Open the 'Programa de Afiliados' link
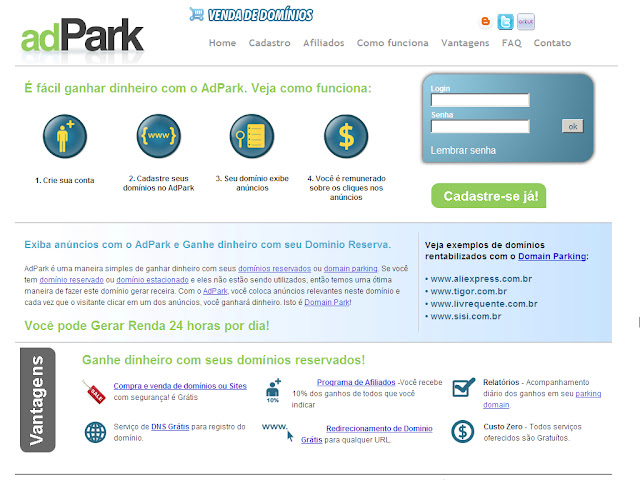 tap(356, 382)
